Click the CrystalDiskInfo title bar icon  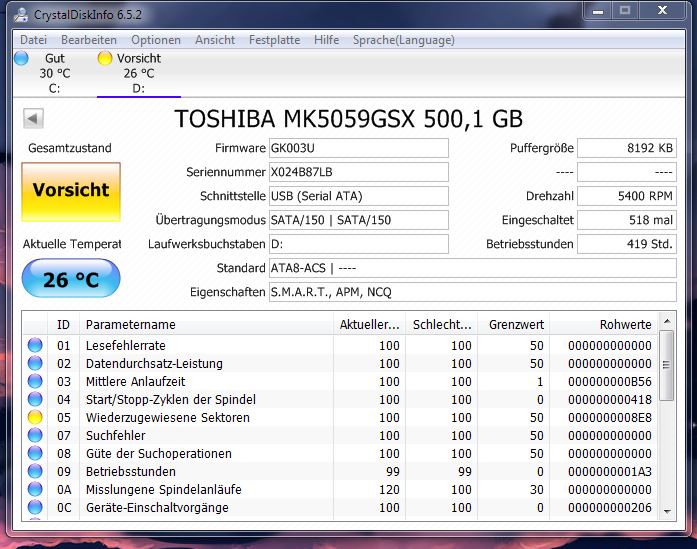click(x=20, y=15)
